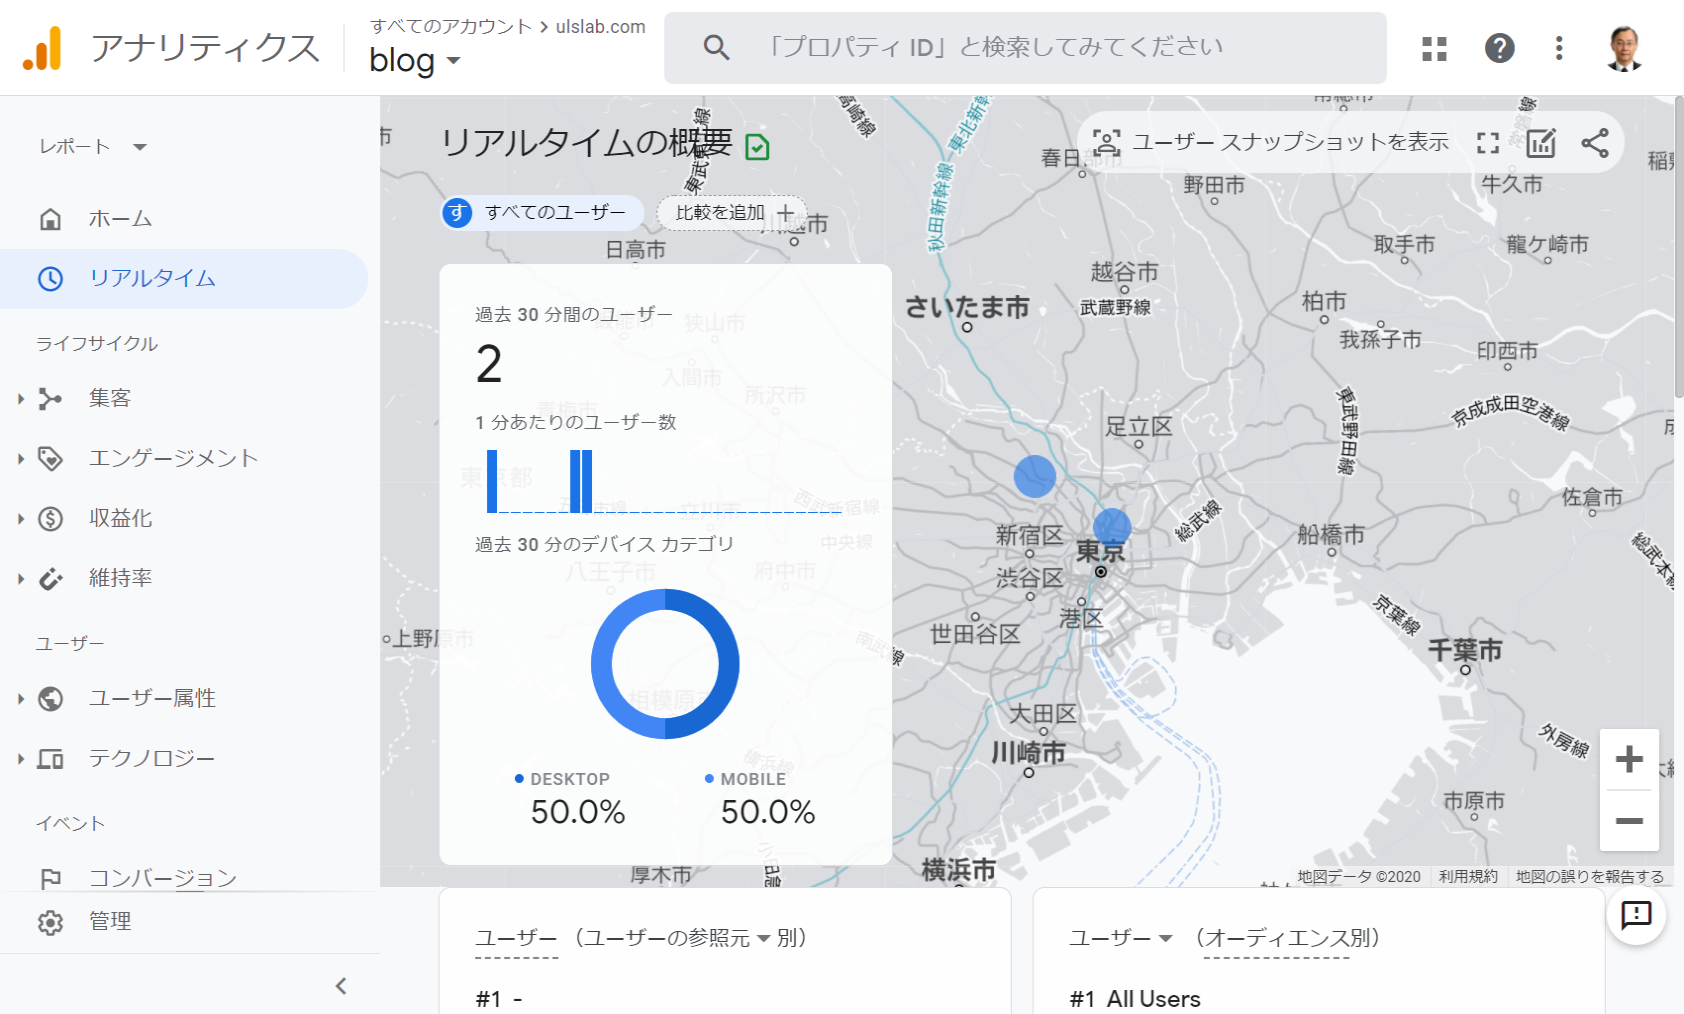Viewport: 1684px width, 1014px height.
Task: Click ユーザー スナップショットを表示 button
Action: click(x=1271, y=142)
